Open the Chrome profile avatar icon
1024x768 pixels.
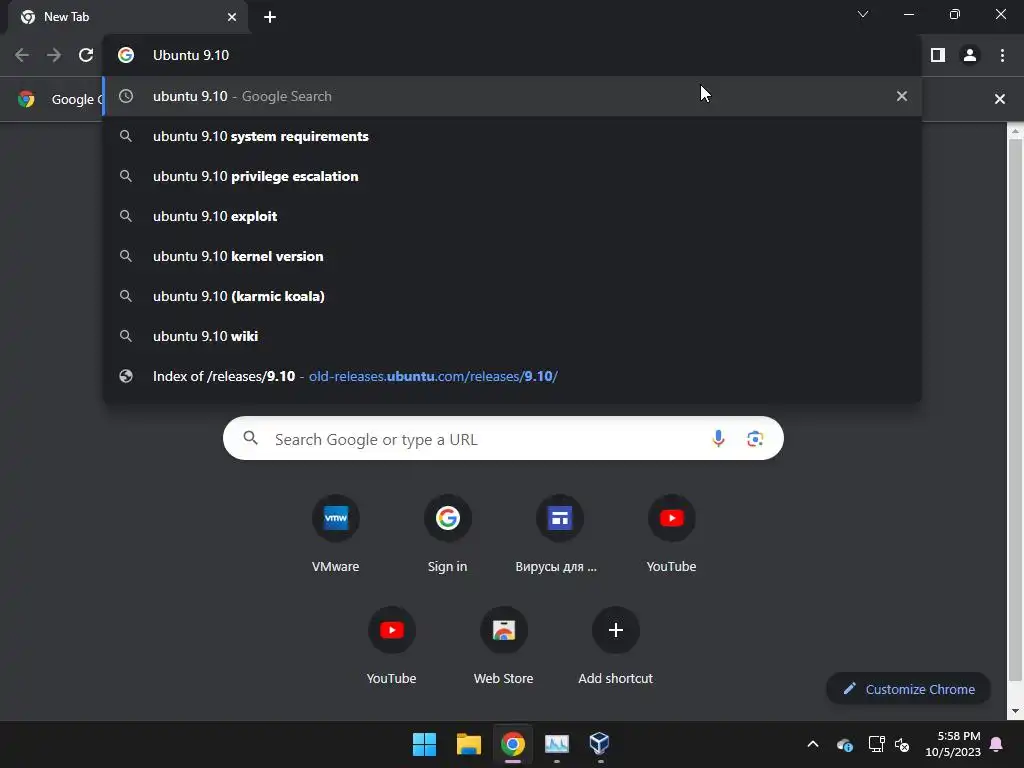(x=970, y=55)
